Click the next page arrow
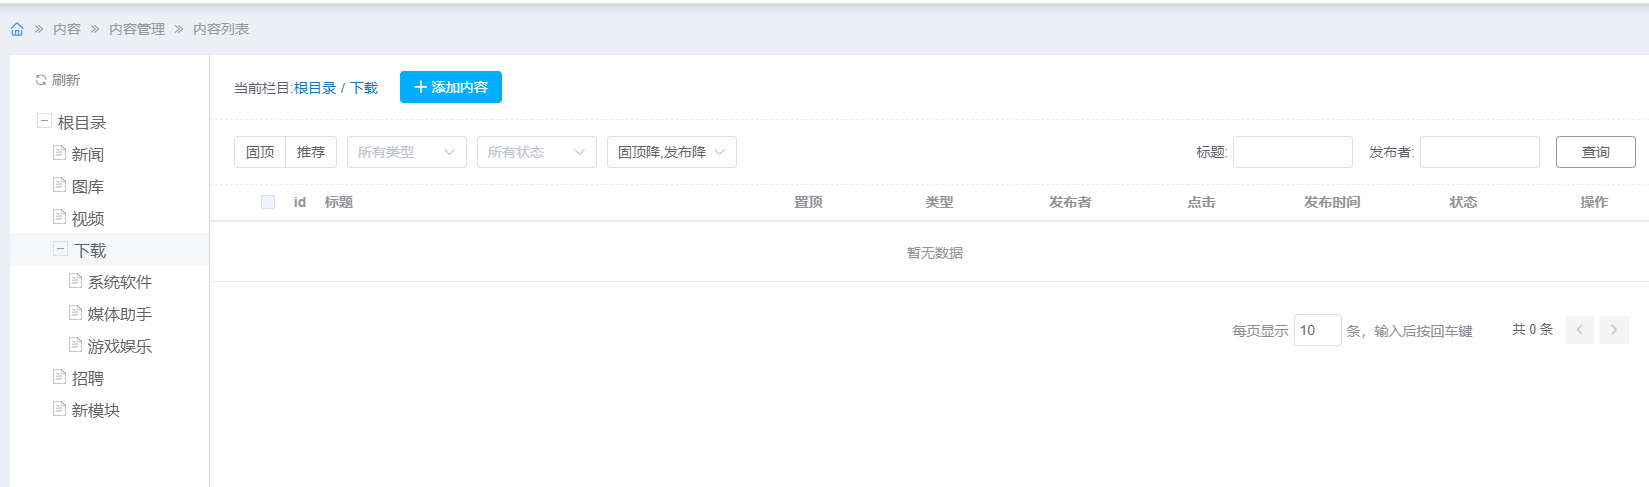Viewport: 1649px width, 487px height. coord(1614,330)
